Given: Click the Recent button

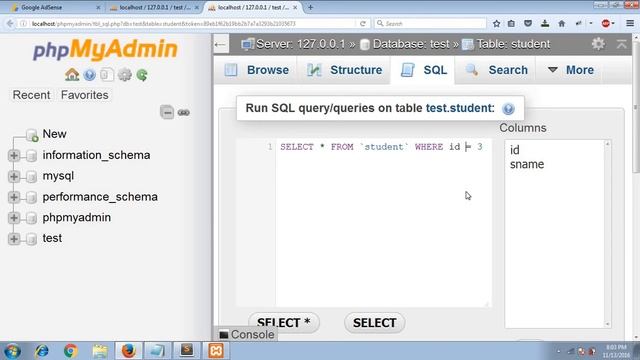Looking at the screenshot, I should tap(31, 95).
